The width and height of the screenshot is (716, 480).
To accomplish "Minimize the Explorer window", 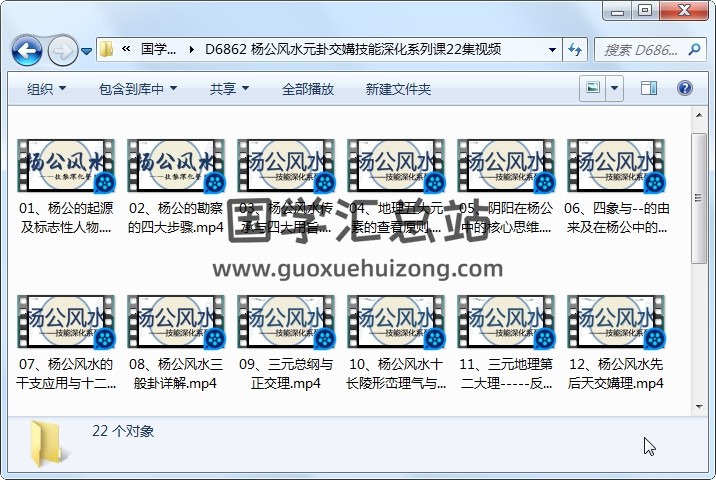I will pyautogui.click(x=617, y=11).
